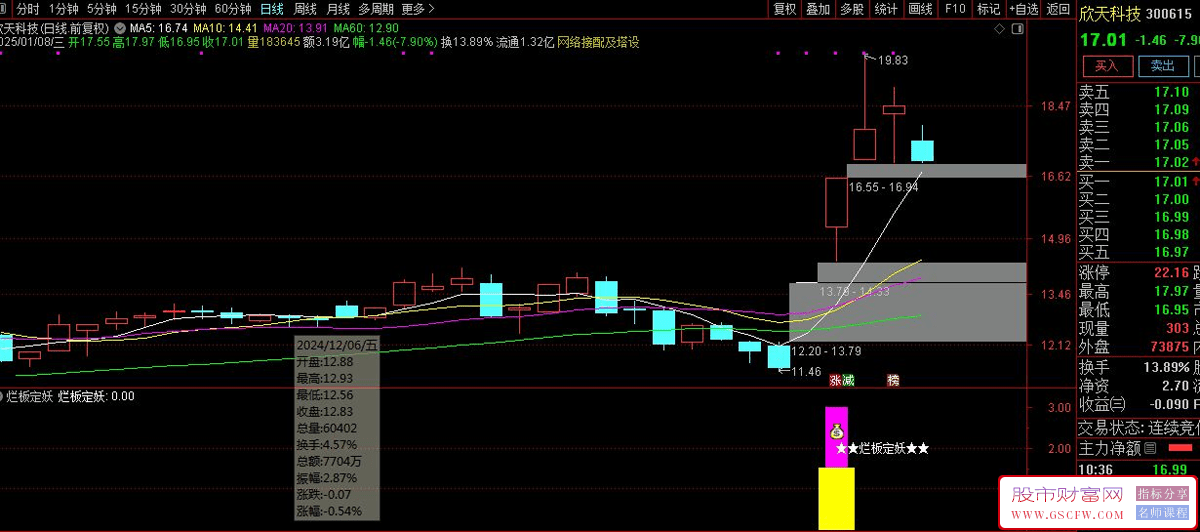Select the 5分钟 period tab
This screenshot has height=532, width=1200.
point(102,9)
